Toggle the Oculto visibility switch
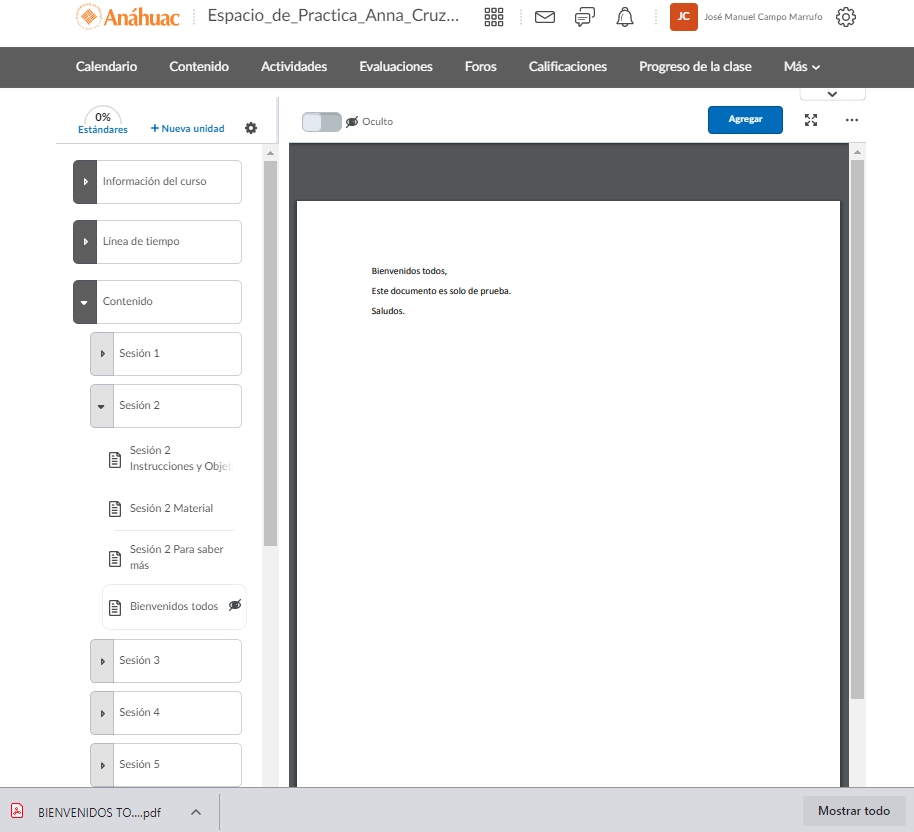The image size is (914, 832). pos(322,121)
